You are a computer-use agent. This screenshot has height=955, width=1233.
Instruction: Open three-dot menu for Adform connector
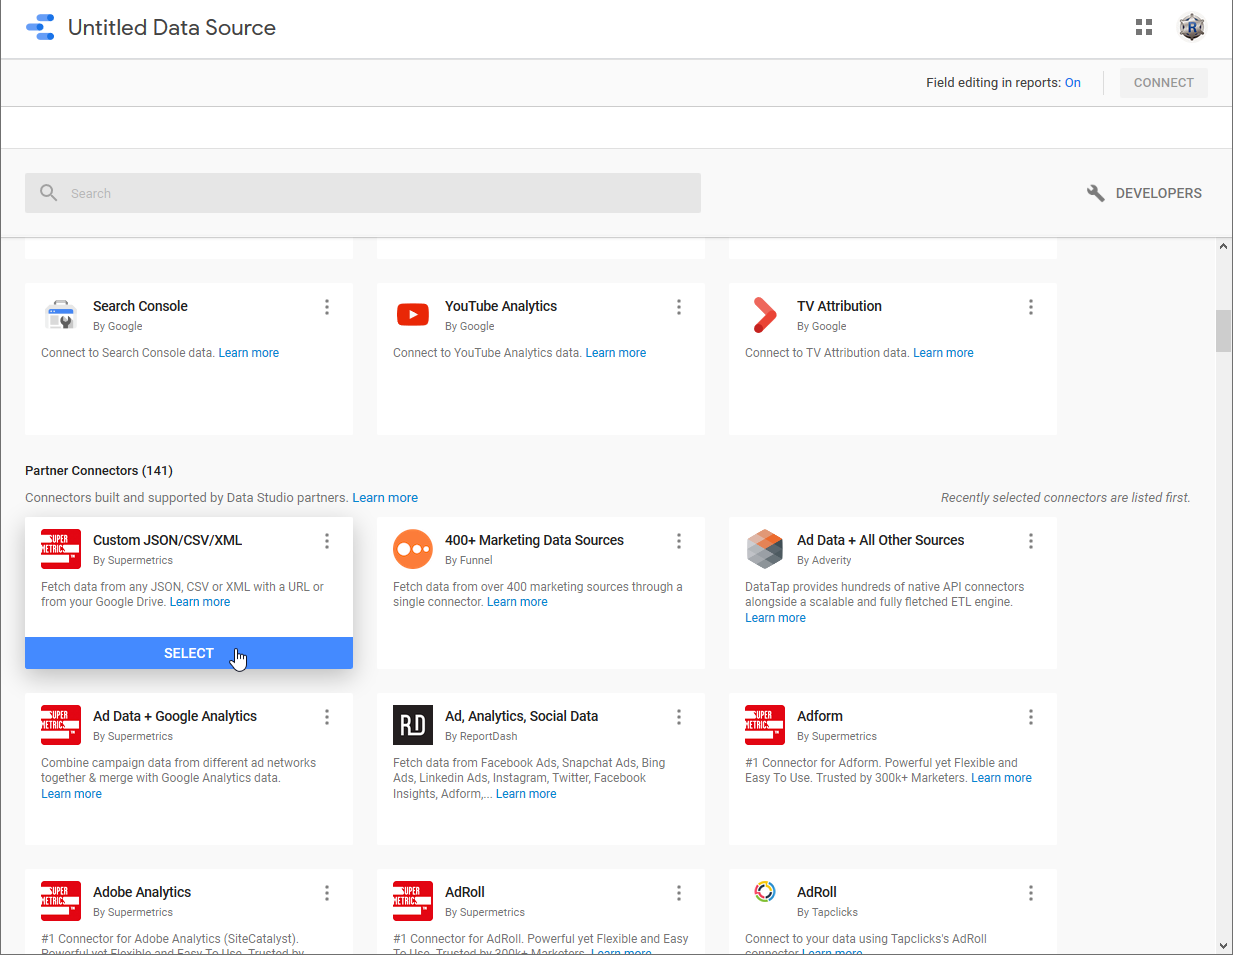[1031, 717]
